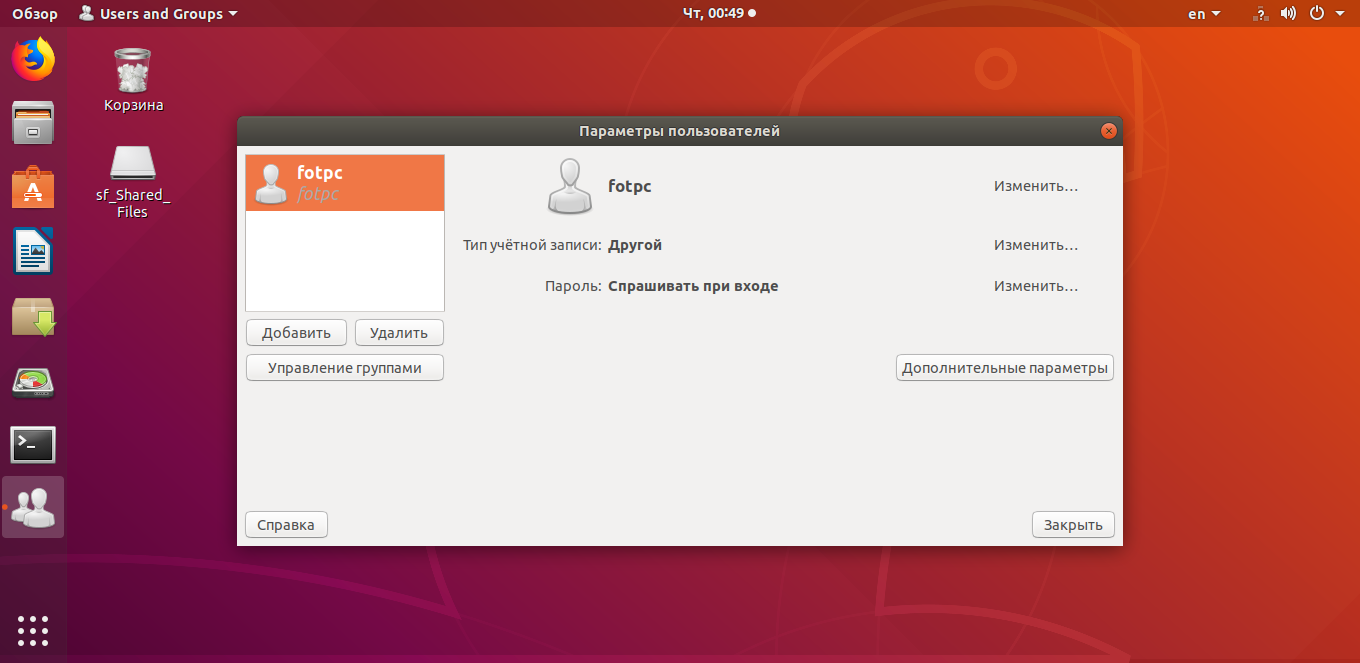
Task: Open the Terminal from the dock
Action: tap(33, 443)
